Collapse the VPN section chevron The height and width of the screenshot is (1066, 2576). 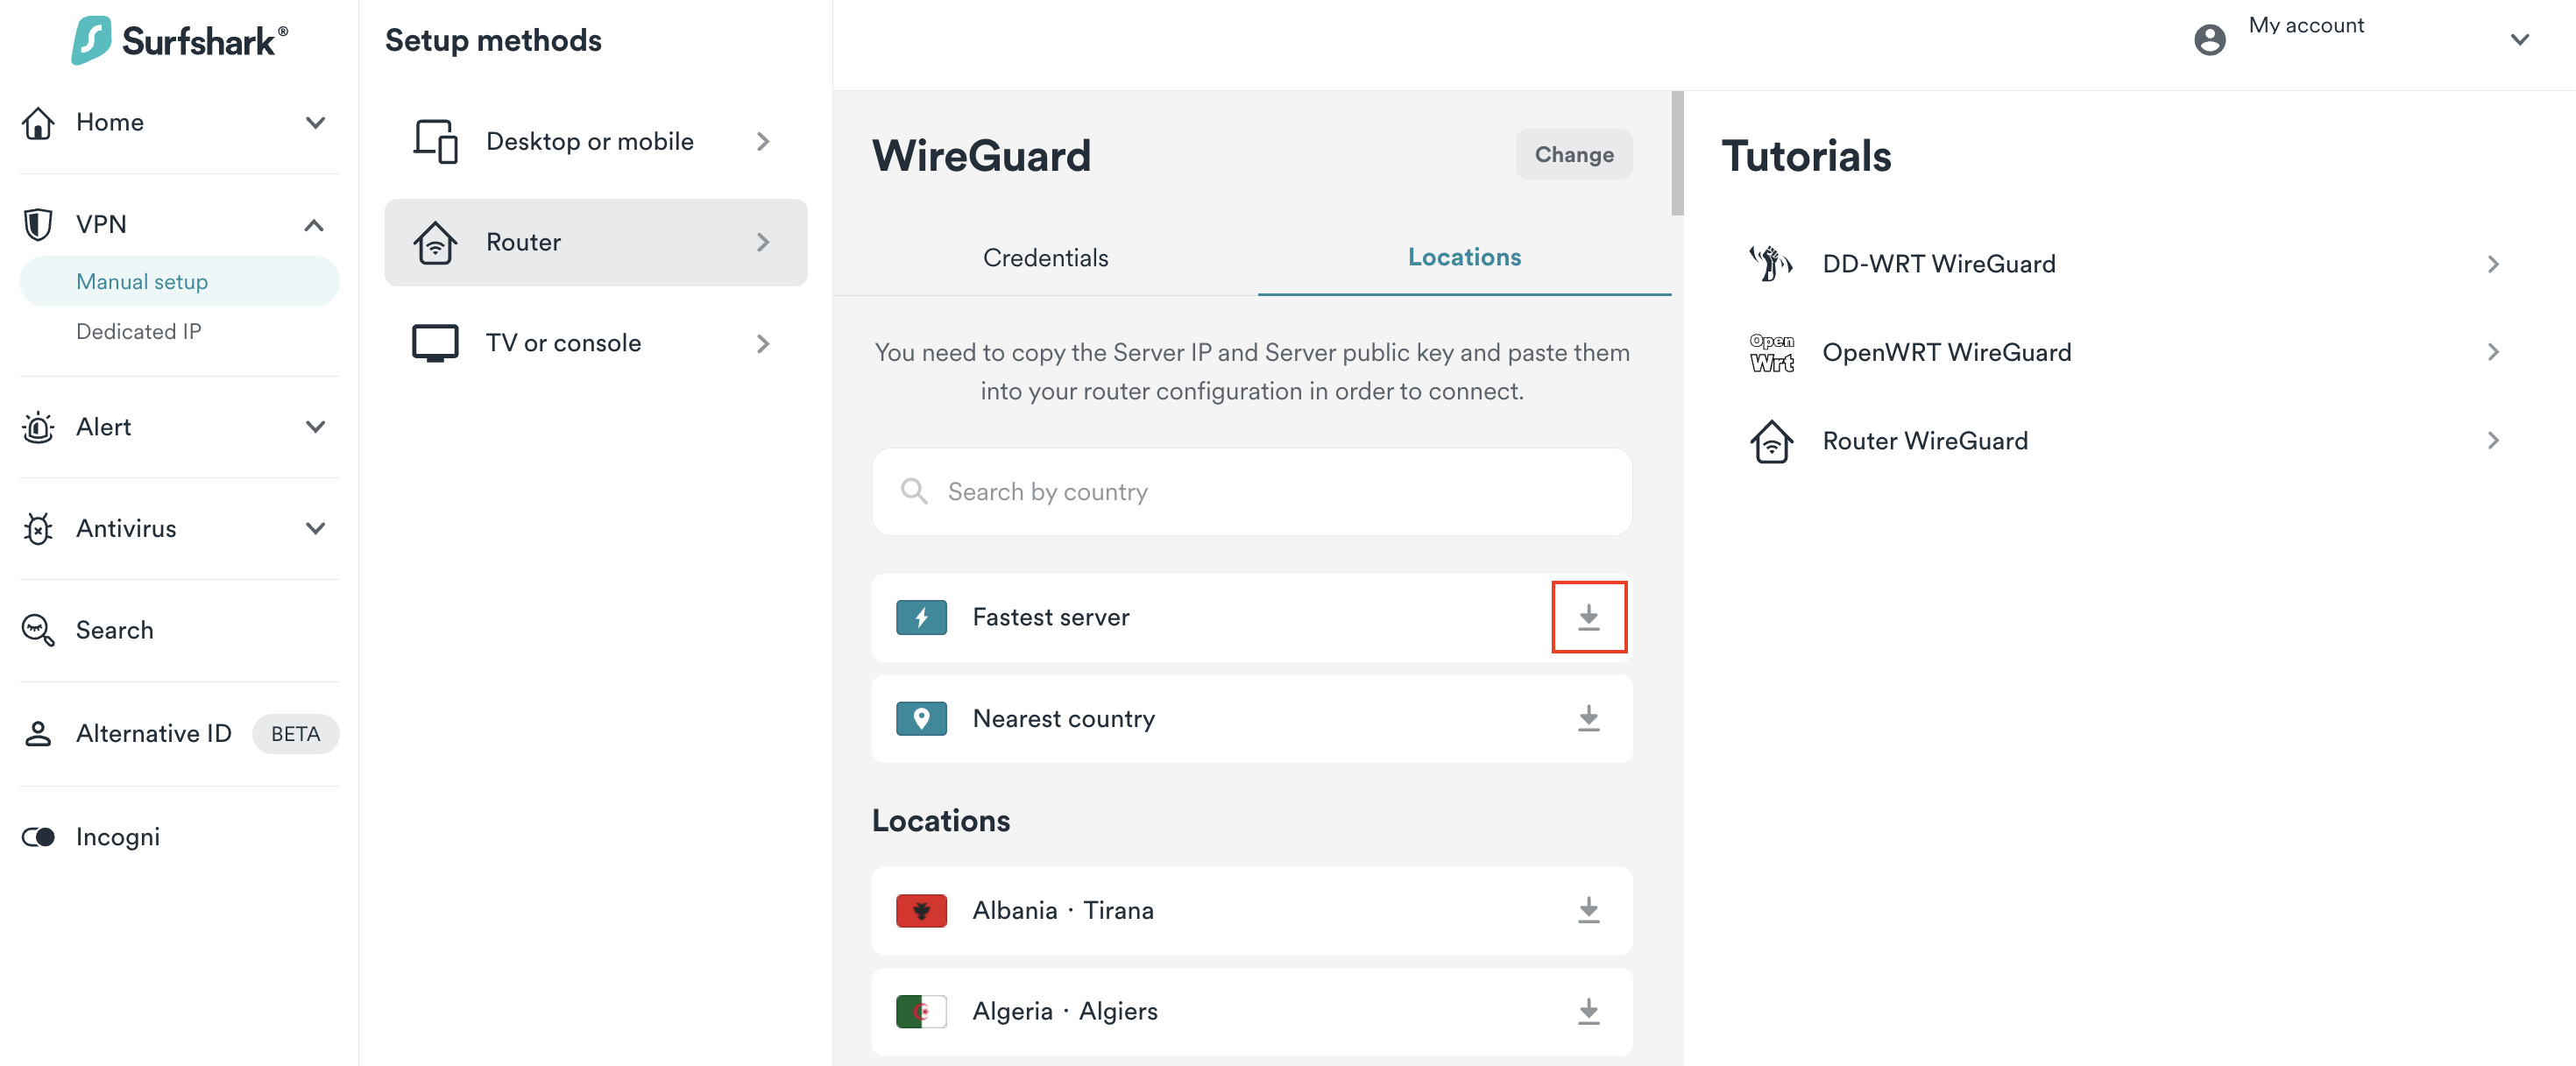coord(314,224)
